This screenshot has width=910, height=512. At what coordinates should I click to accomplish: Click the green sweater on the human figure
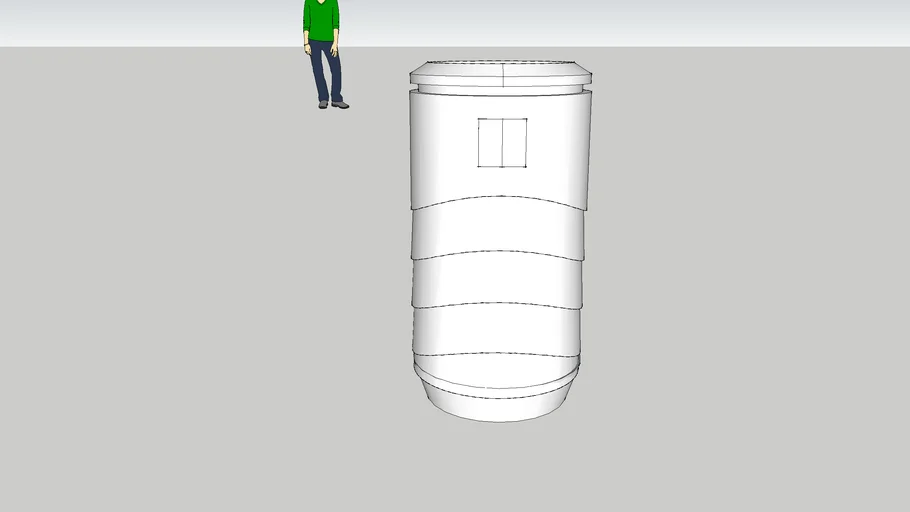click(x=321, y=19)
